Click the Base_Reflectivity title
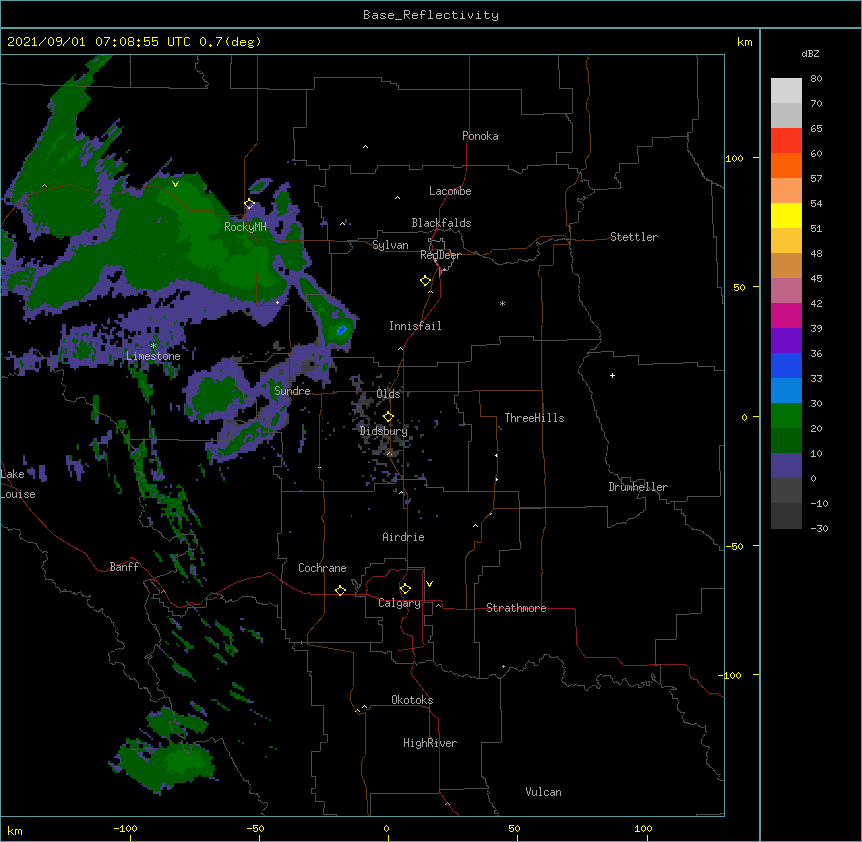The image size is (862, 842). [431, 15]
